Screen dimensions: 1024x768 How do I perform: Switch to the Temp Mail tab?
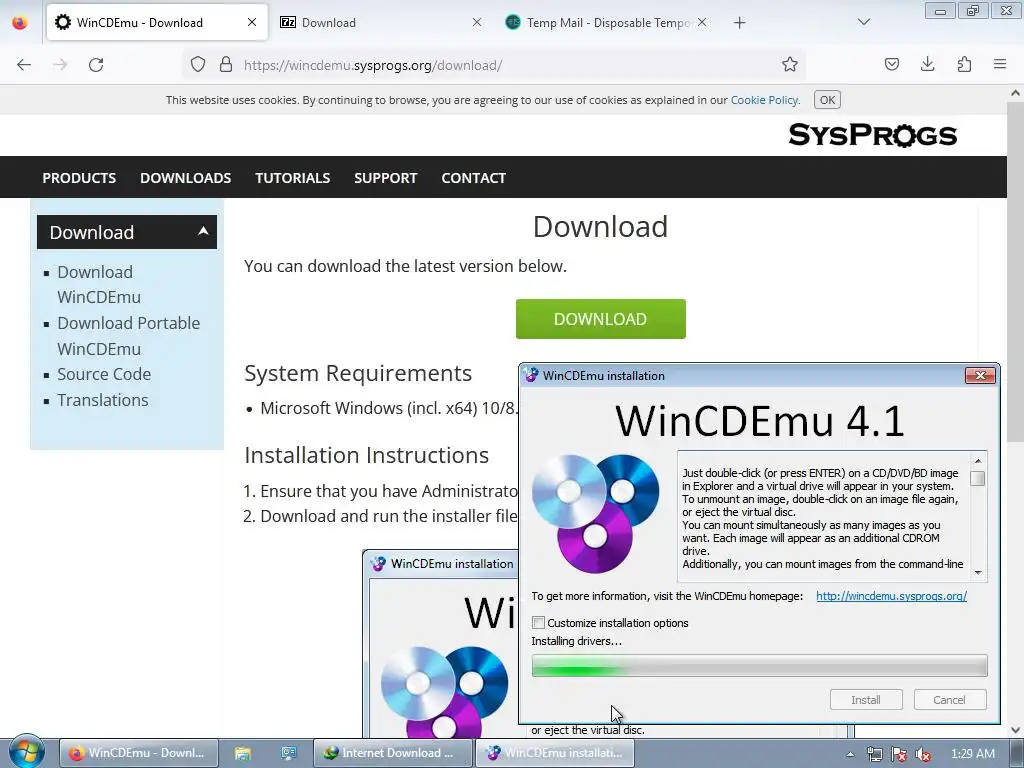tap(608, 23)
